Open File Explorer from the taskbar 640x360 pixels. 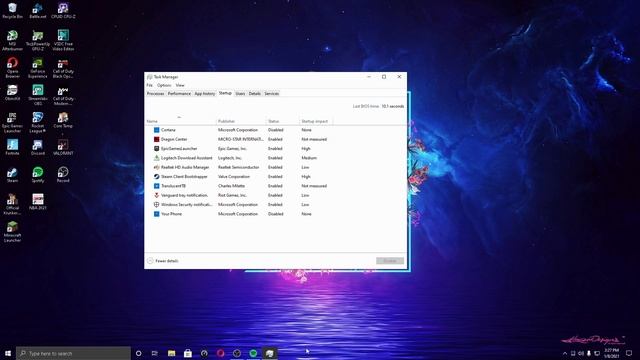click(171, 353)
